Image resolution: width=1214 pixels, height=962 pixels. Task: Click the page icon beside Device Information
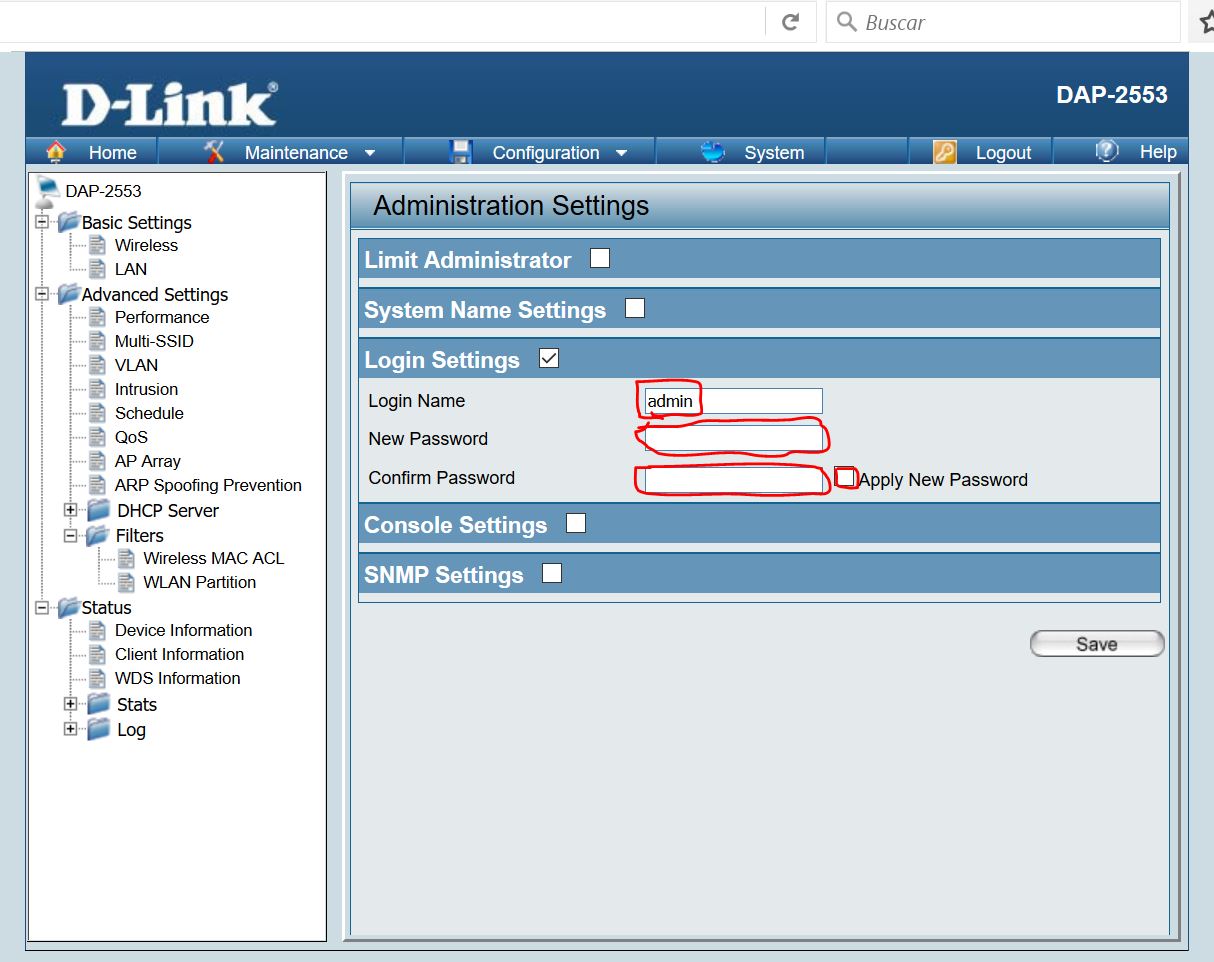point(97,630)
